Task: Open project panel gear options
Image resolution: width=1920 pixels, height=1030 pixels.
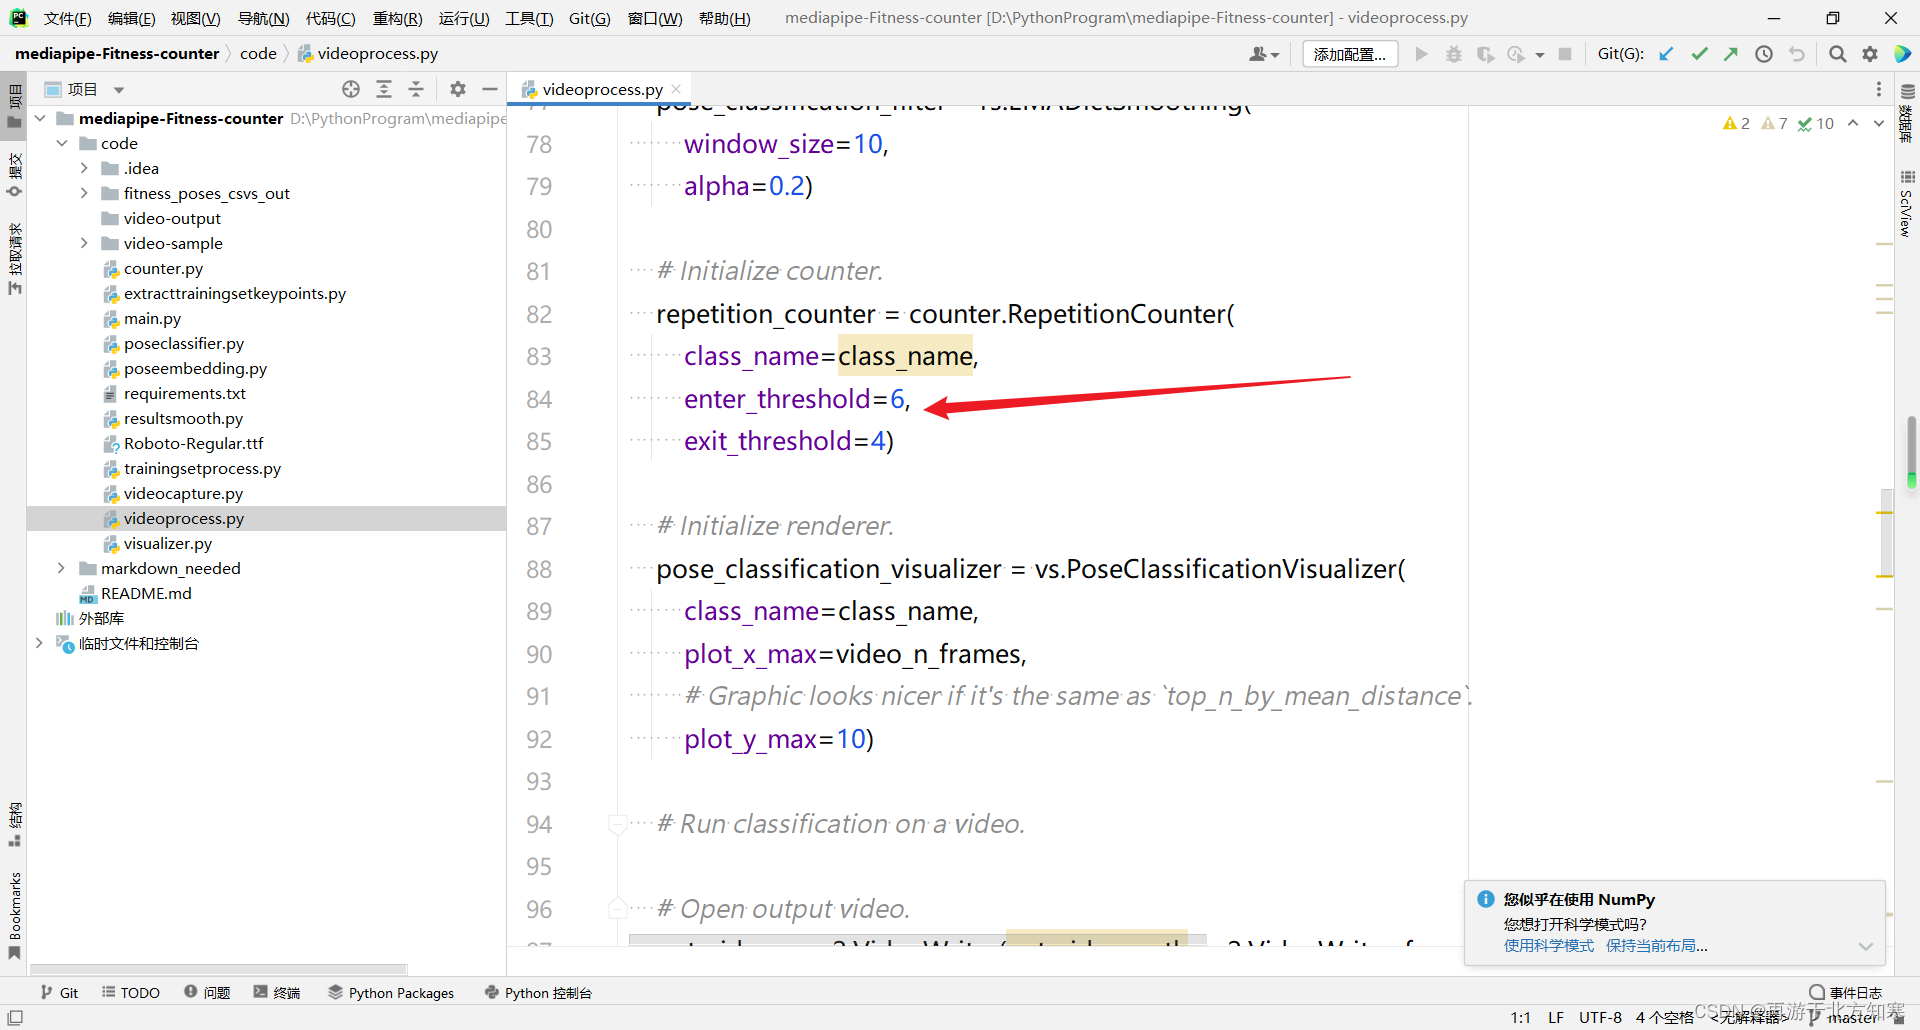Action: coord(458,89)
